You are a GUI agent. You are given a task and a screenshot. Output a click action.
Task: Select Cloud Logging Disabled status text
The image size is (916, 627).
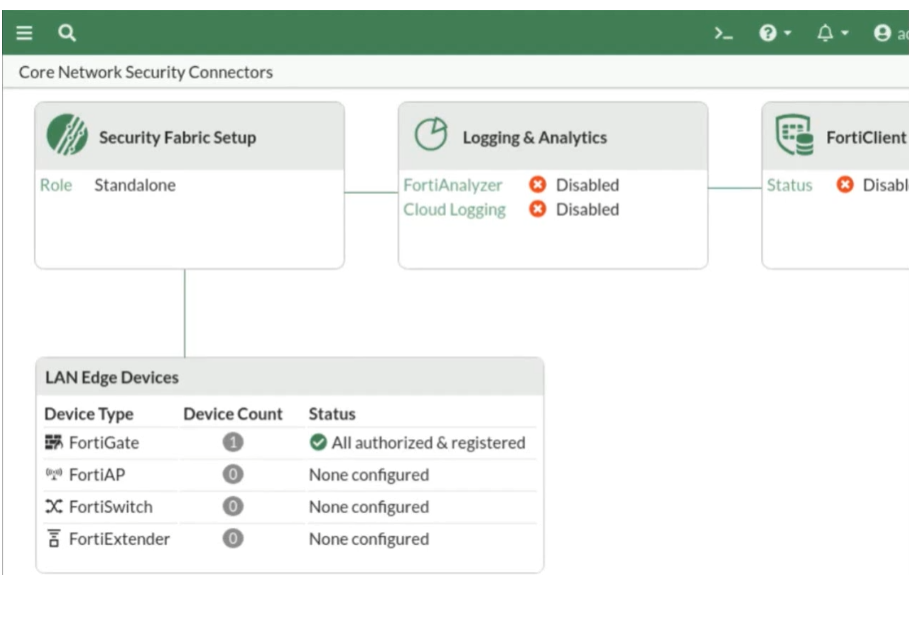pos(587,210)
